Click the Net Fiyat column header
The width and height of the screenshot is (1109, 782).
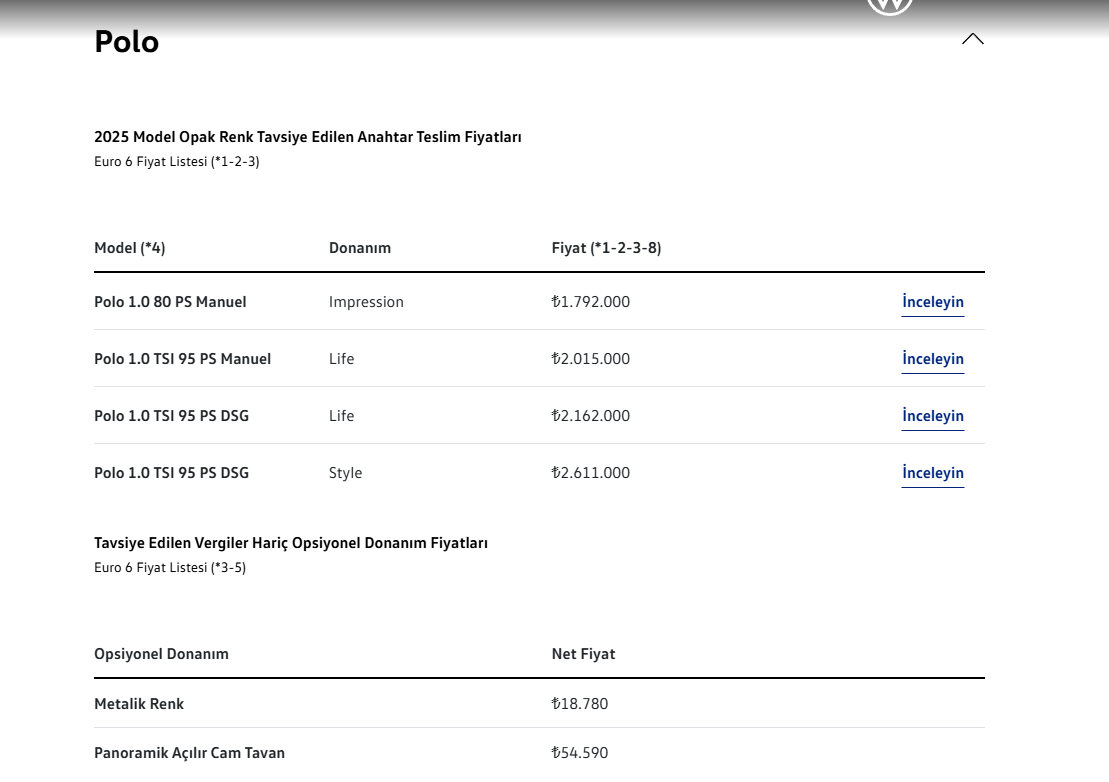pos(583,654)
